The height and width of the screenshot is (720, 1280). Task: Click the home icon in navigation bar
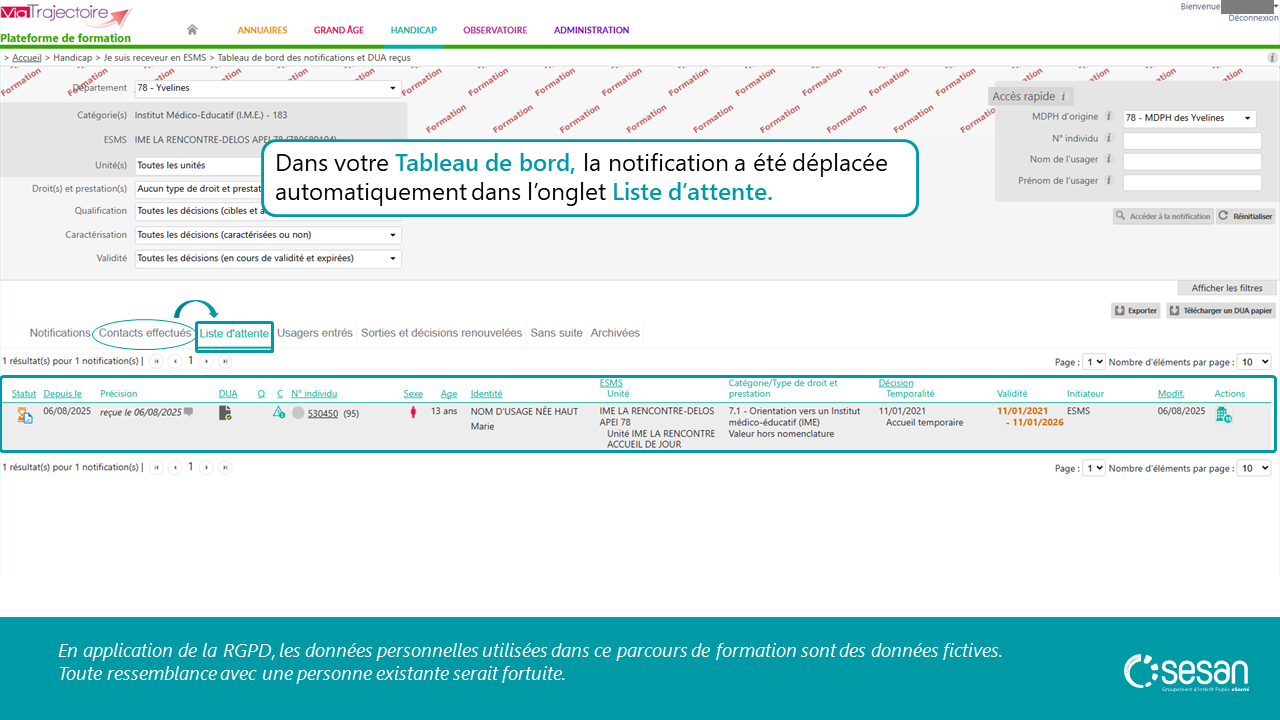click(x=192, y=30)
